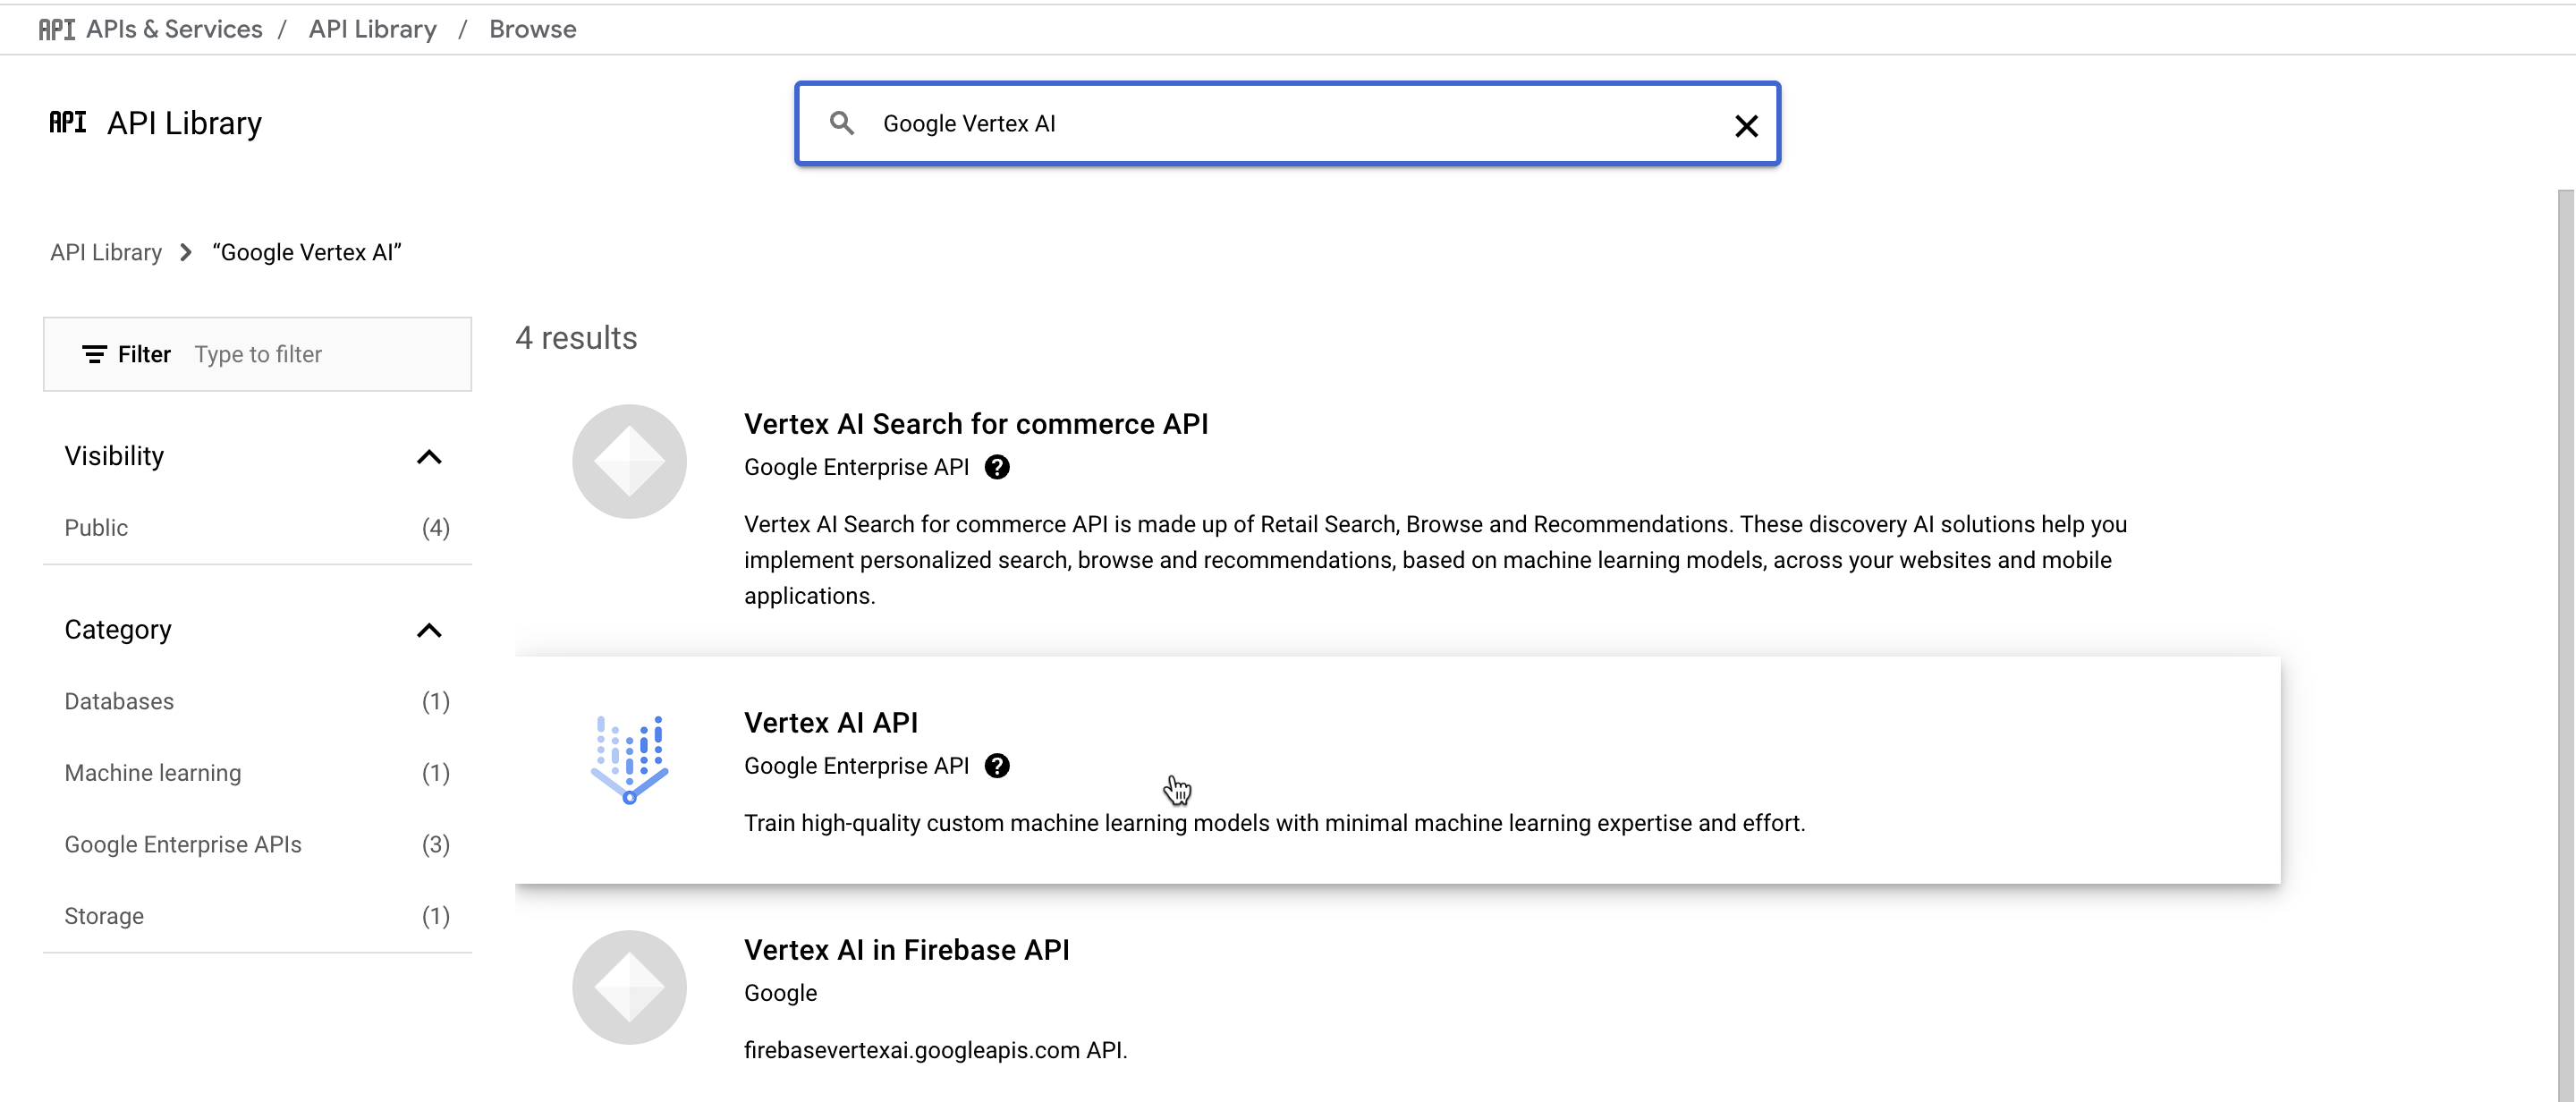Open Vertex AI Search for commerce API result
The image size is (2576, 1102).
(975, 424)
